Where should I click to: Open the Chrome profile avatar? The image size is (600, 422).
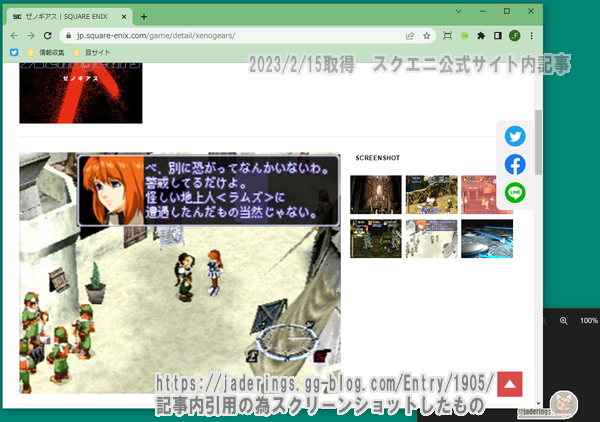click(514, 36)
